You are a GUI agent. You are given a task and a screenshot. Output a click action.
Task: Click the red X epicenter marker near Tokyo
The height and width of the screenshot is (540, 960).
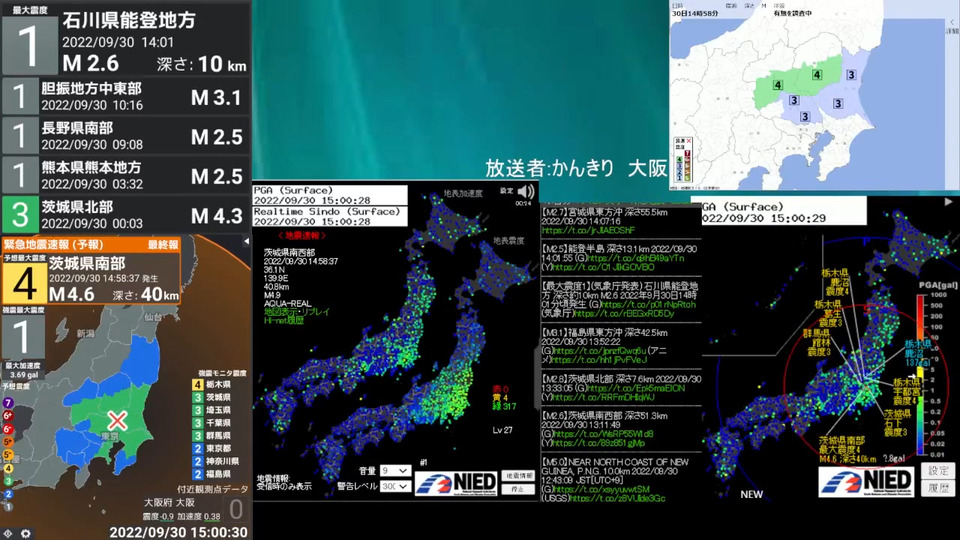coord(117,421)
